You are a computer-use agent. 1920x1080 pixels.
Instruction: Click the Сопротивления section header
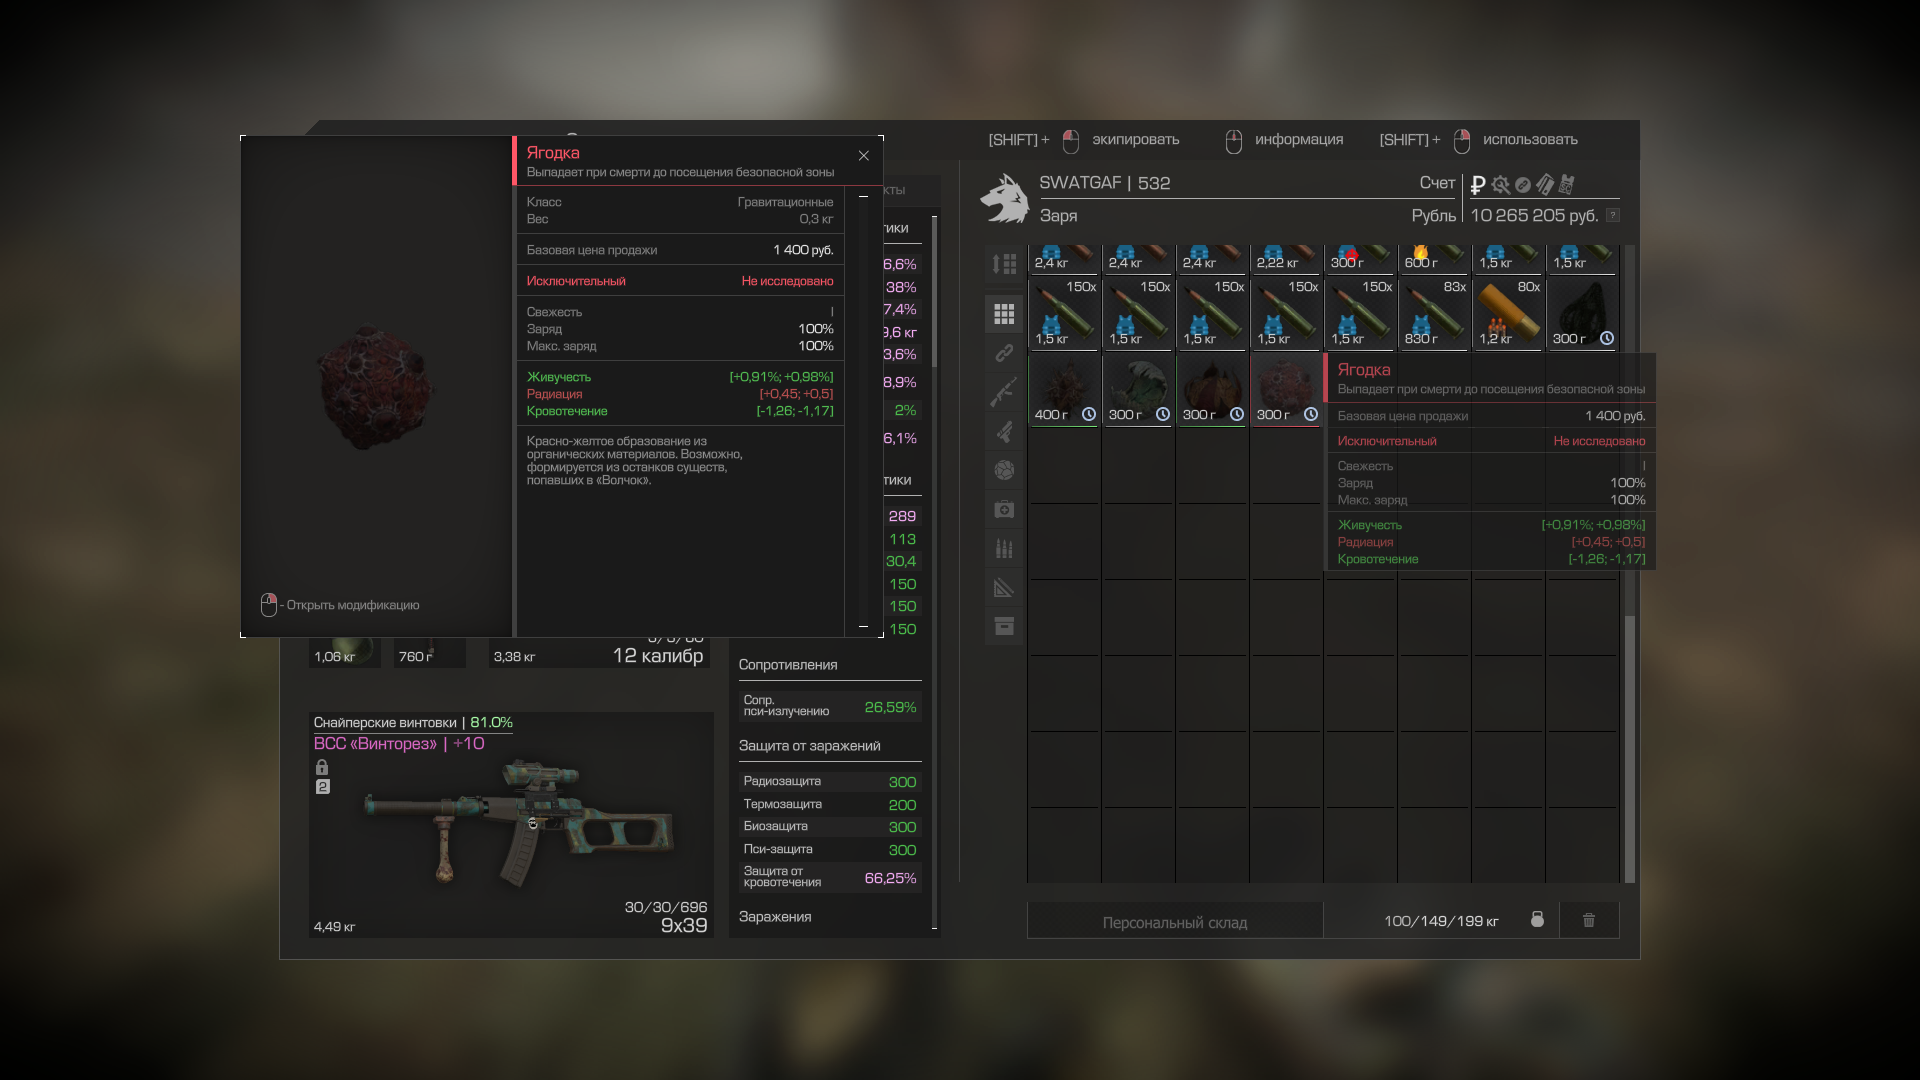(x=788, y=665)
